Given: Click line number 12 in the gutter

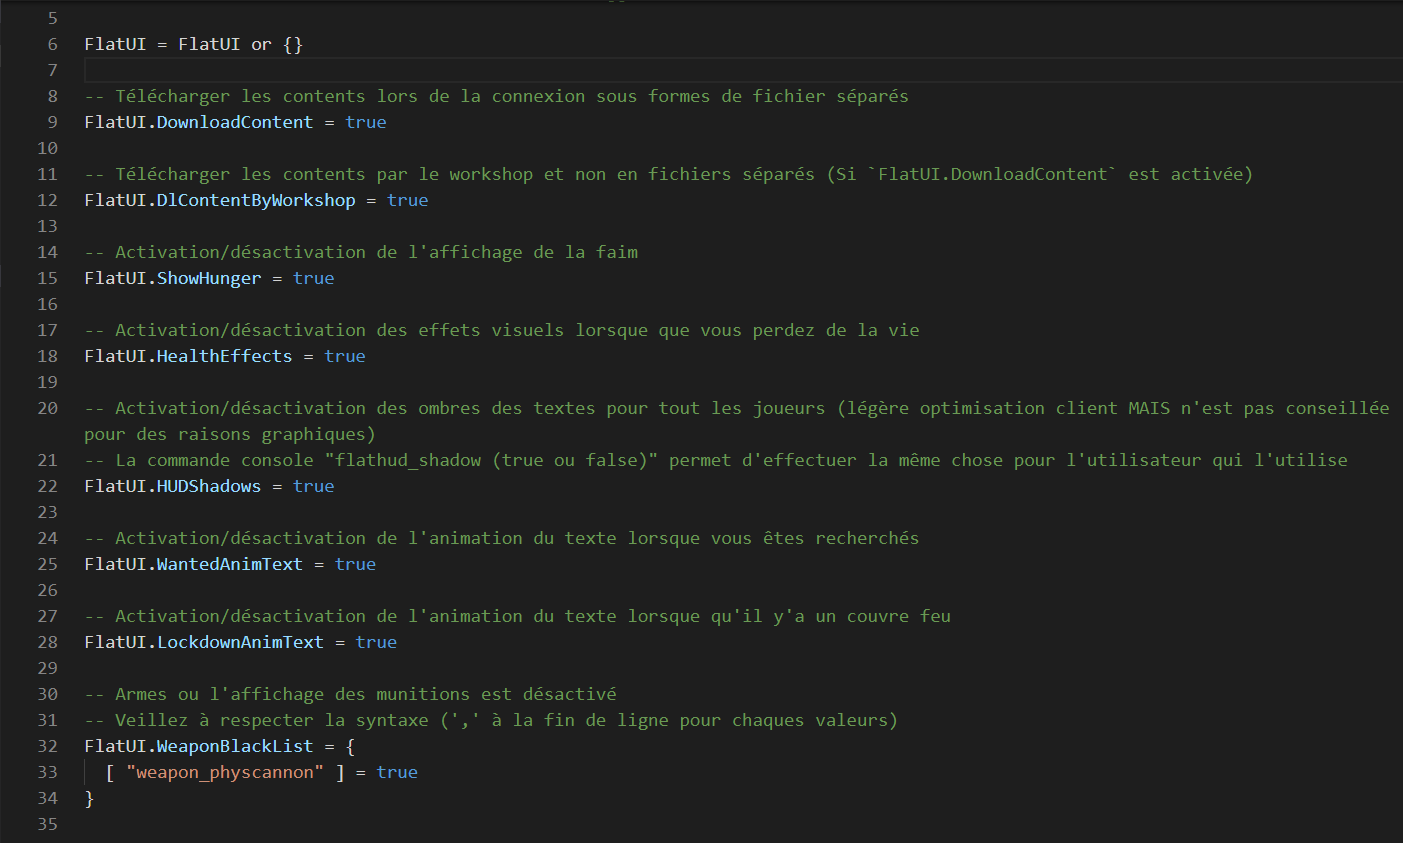Looking at the screenshot, I should (x=48, y=200).
